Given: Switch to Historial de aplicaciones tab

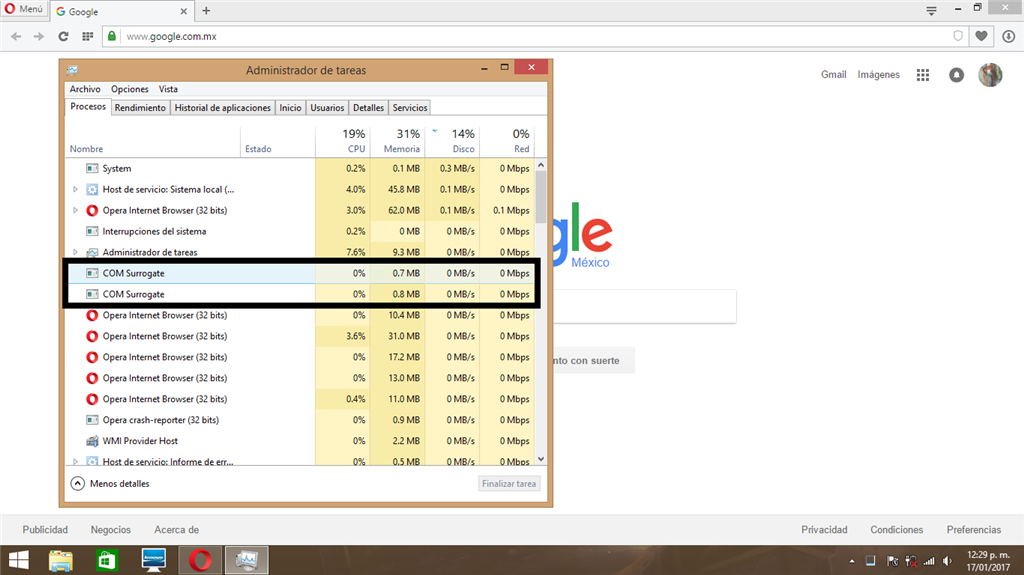Looking at the screenshot, I should point(223,108).
